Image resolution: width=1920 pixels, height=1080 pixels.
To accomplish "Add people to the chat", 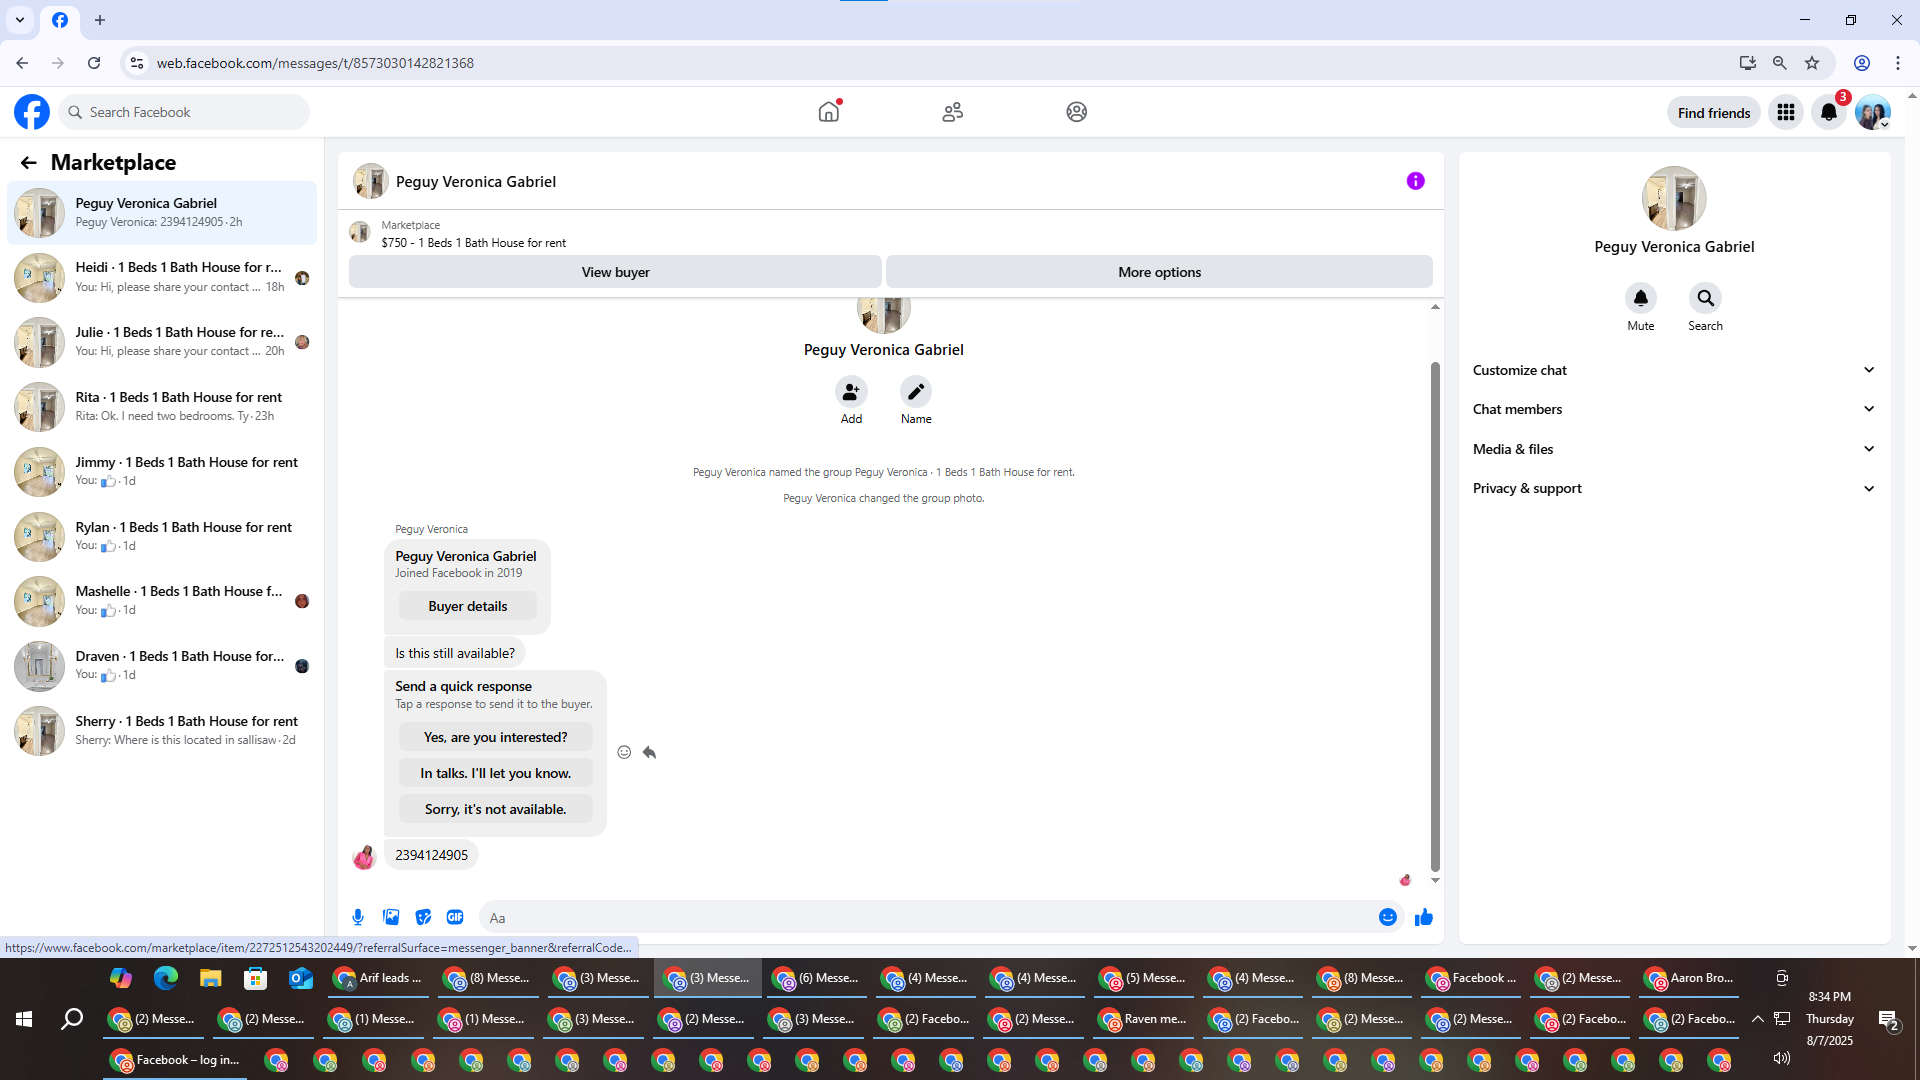I will (x=851, y=391).
